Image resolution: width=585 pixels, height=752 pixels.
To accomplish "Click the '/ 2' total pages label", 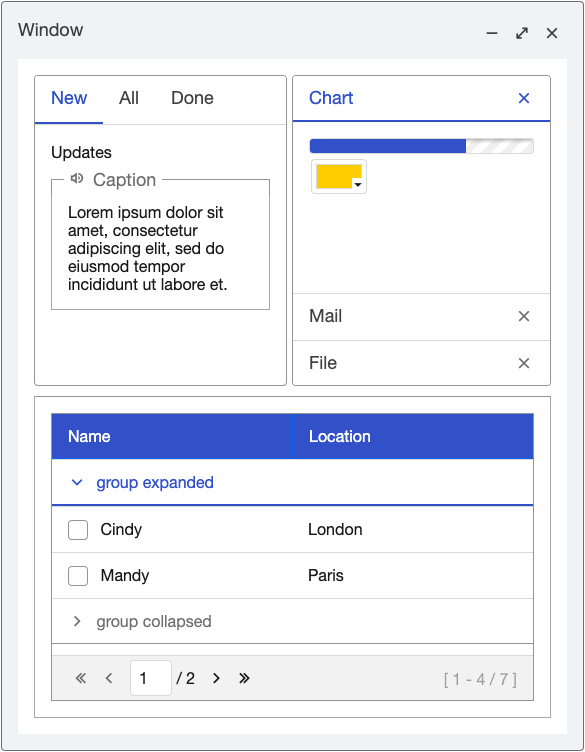I will coord(185,678).
